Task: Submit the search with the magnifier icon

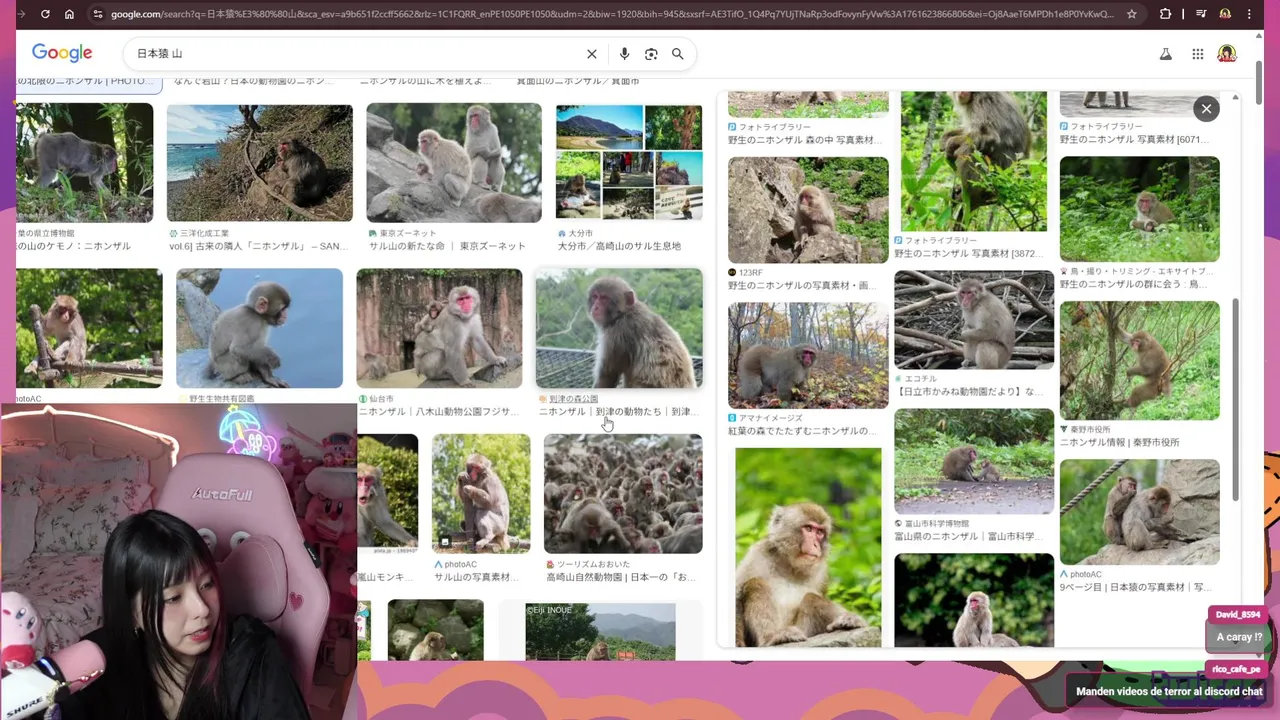Action: (677, 54)
